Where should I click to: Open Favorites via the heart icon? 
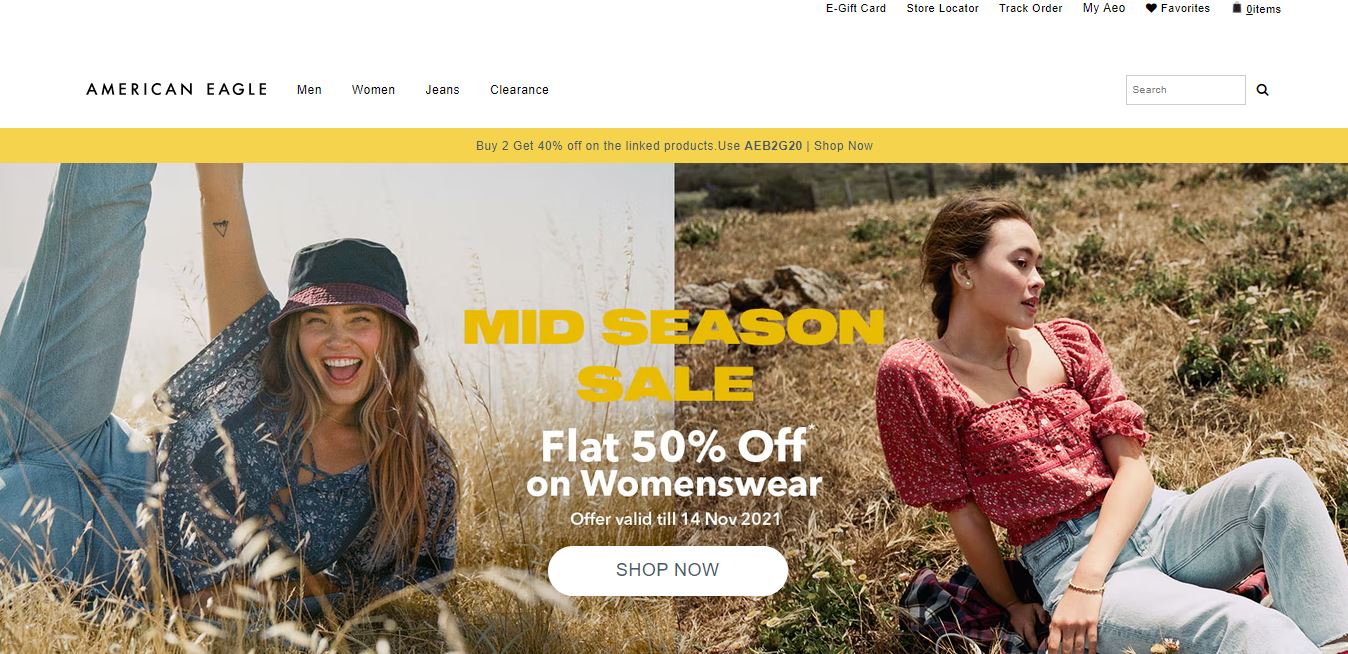[x=1151, y=8]
